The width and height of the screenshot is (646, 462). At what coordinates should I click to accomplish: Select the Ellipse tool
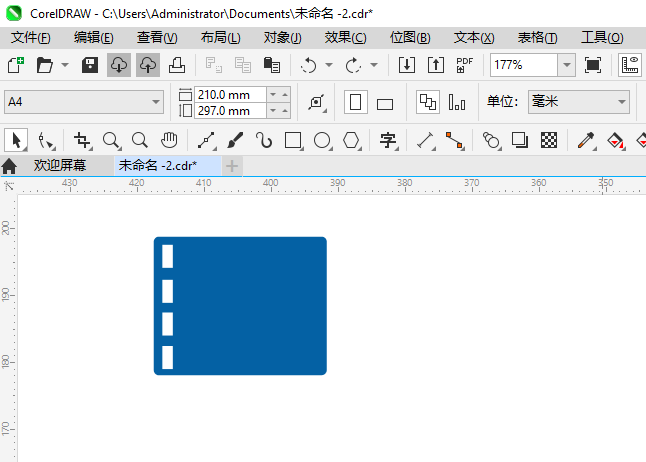point(323,141)
